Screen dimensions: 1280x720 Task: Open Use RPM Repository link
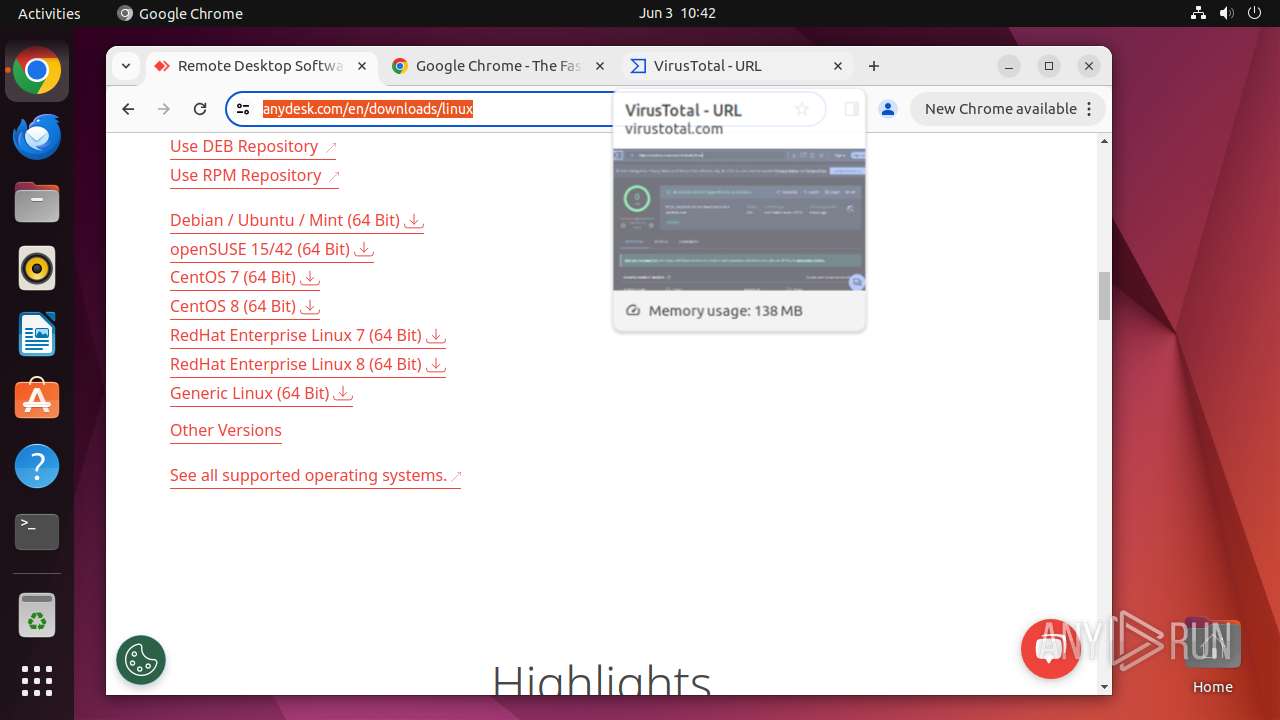[x=255, y=175]
